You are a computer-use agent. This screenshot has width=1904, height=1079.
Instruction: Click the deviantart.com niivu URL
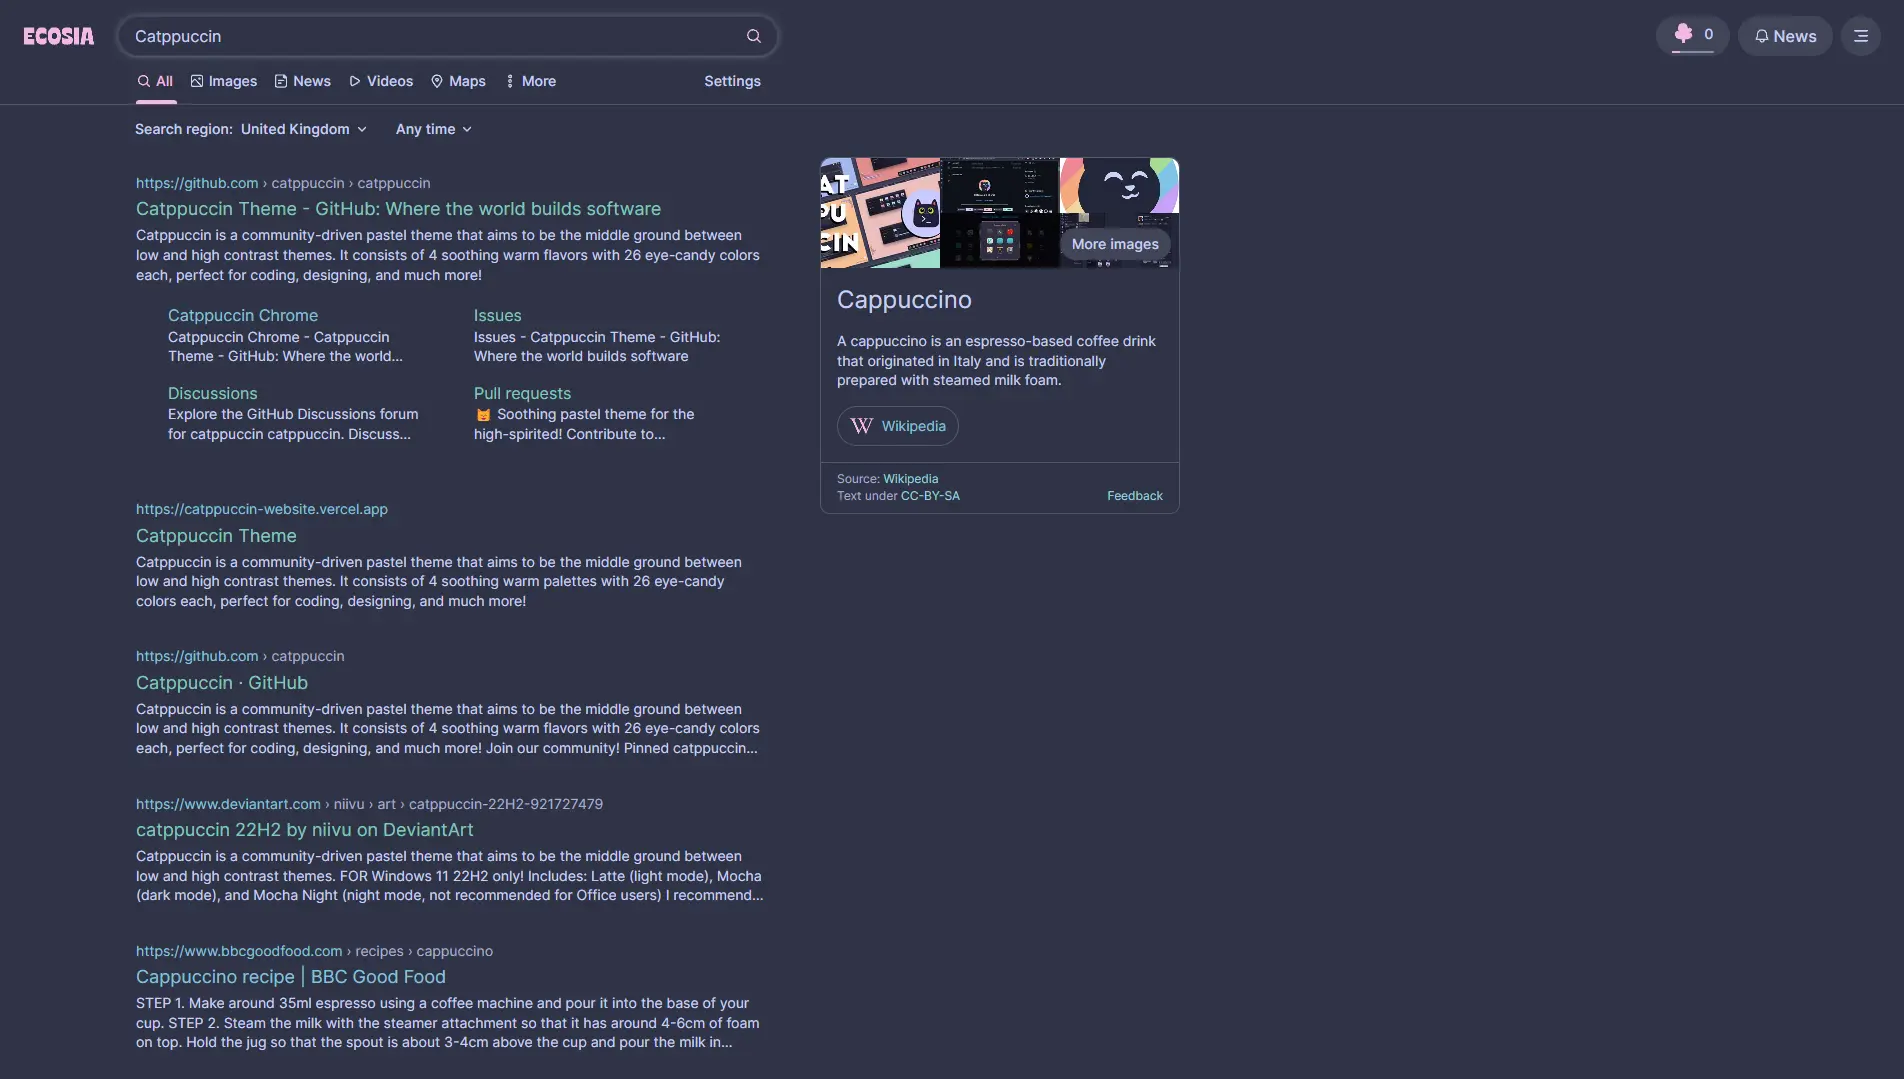[x=369, y=804]
